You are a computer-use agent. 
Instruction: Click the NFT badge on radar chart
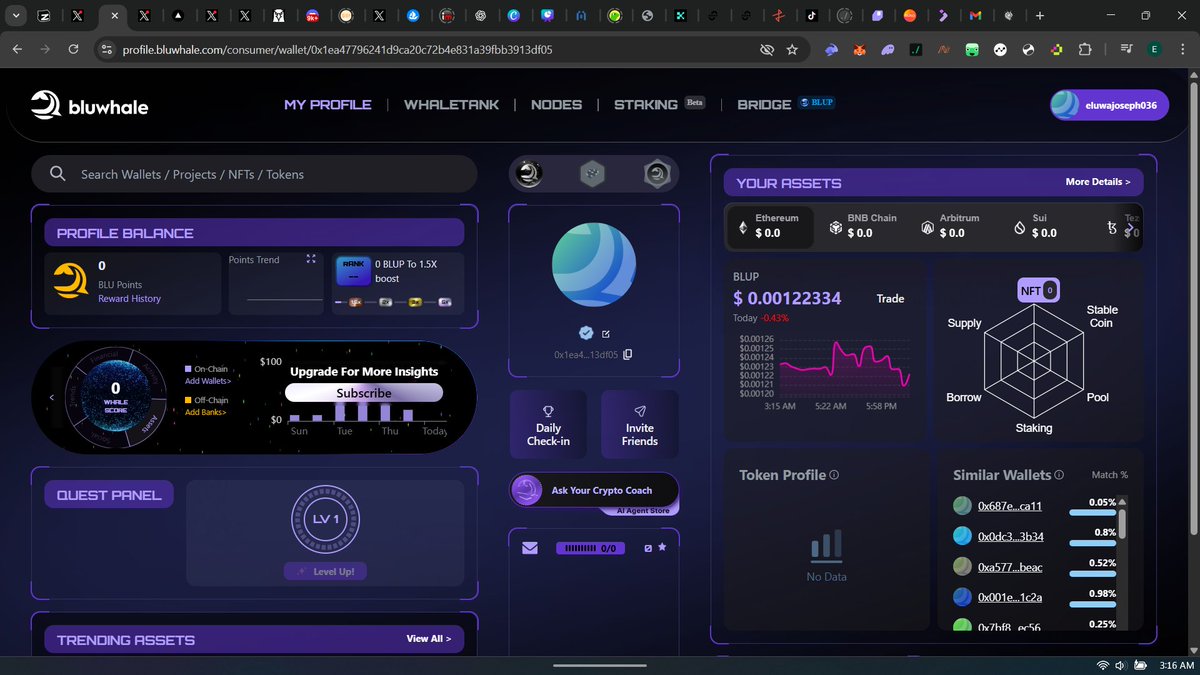[1037, 290]
